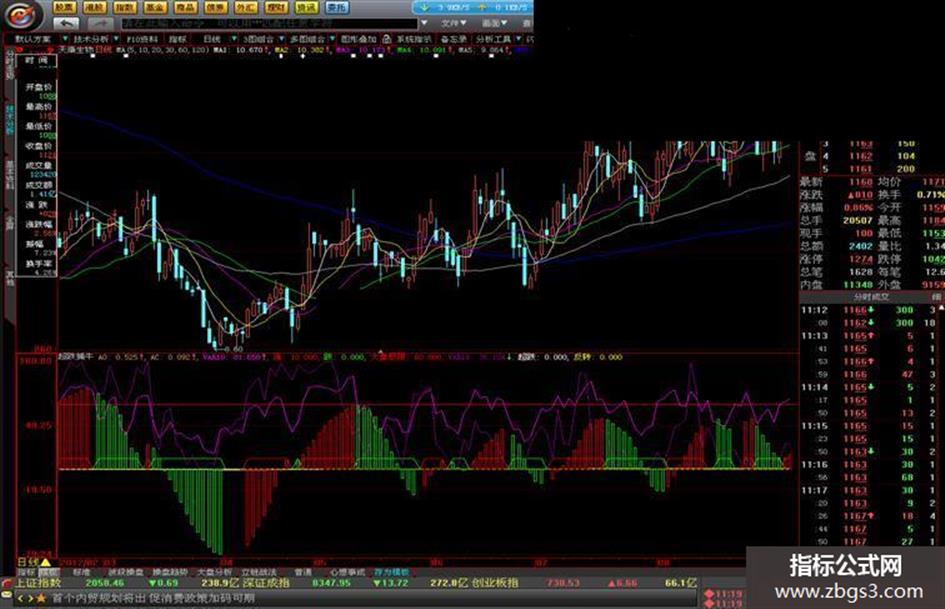Open the 指数 button
The height and width of the screenshot is (609, 945).
(124, 7)
